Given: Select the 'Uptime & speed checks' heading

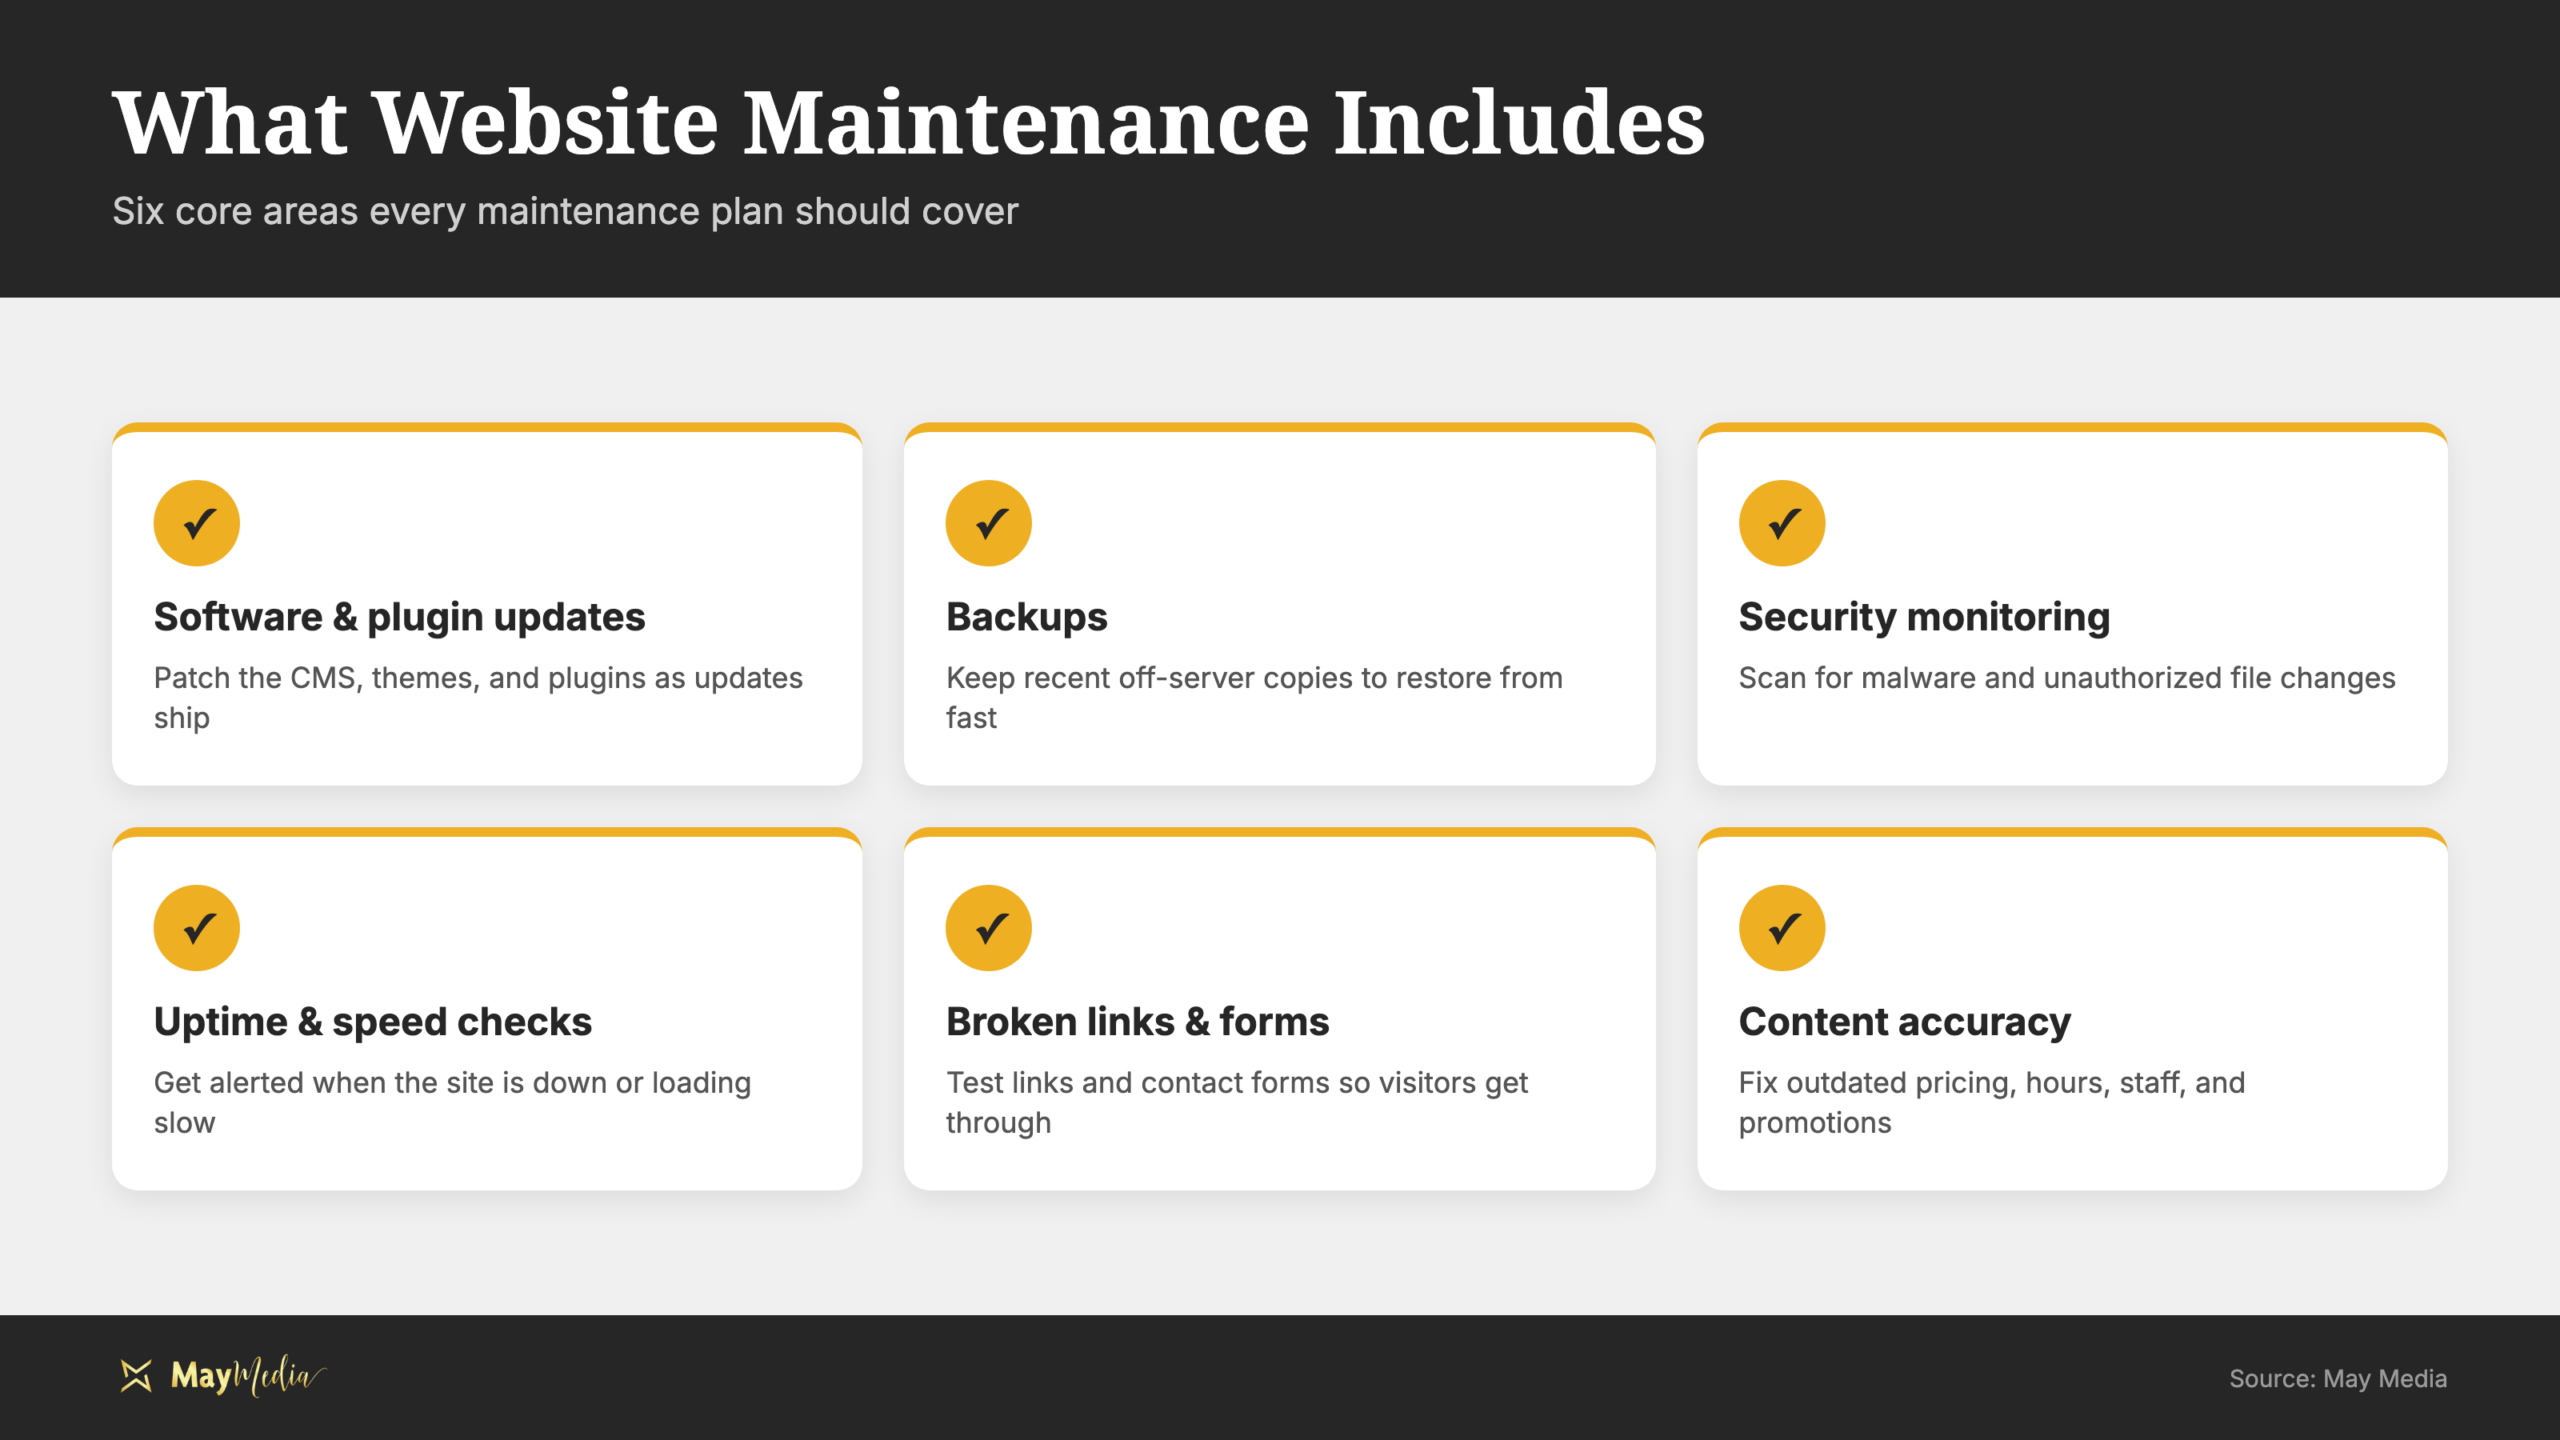Looking at the screenshot, I should 373,1022.
